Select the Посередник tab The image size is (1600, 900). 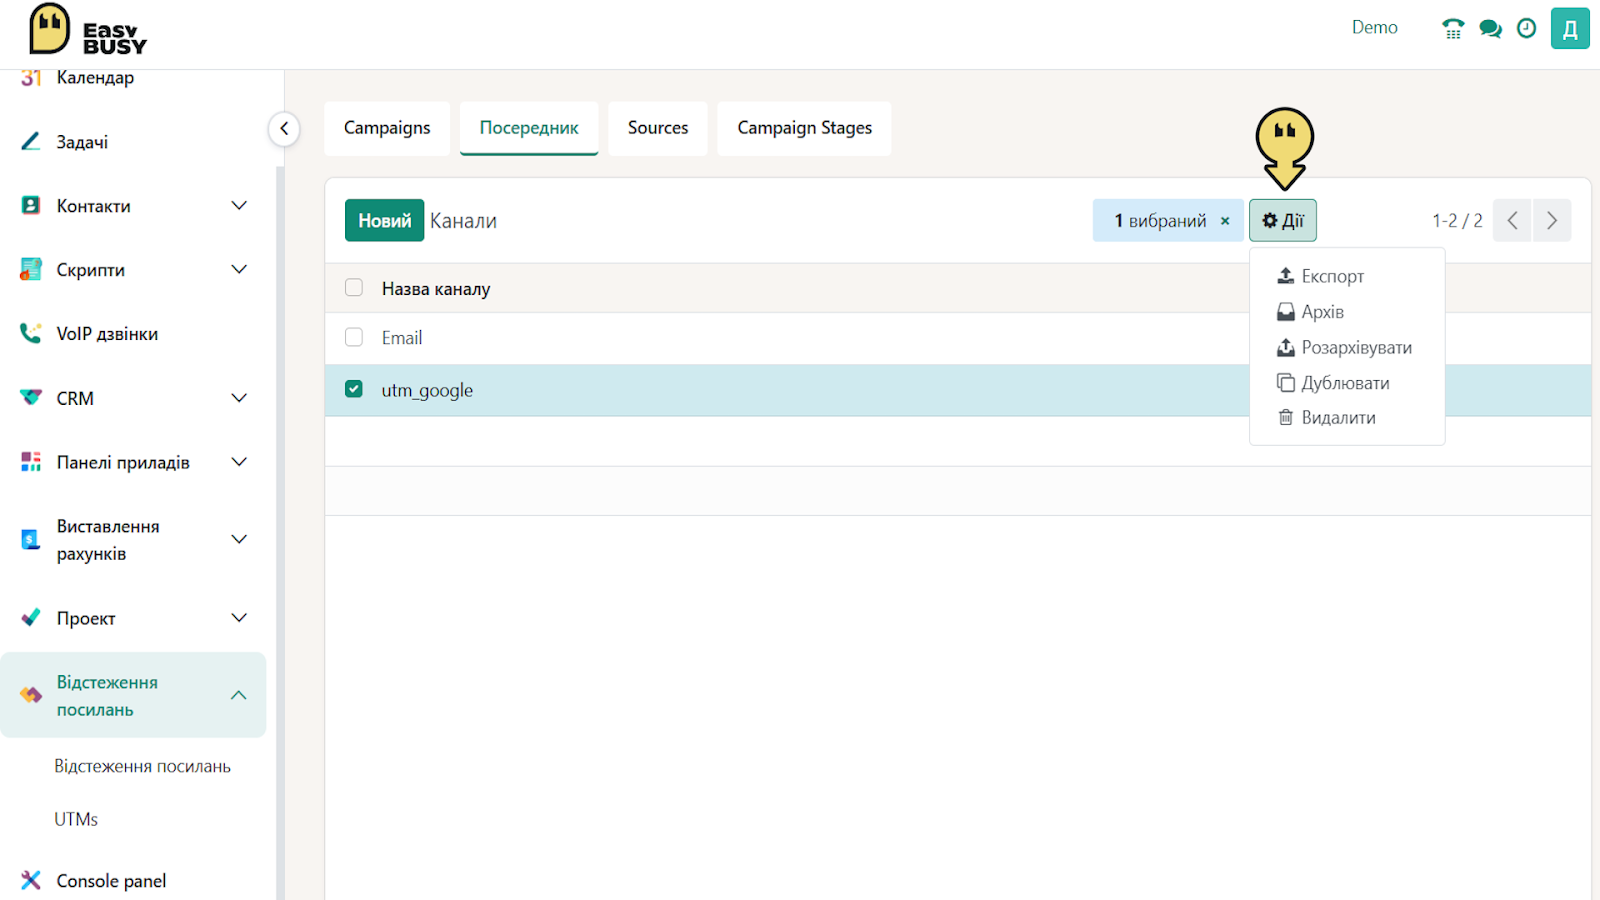click(529, 128)
